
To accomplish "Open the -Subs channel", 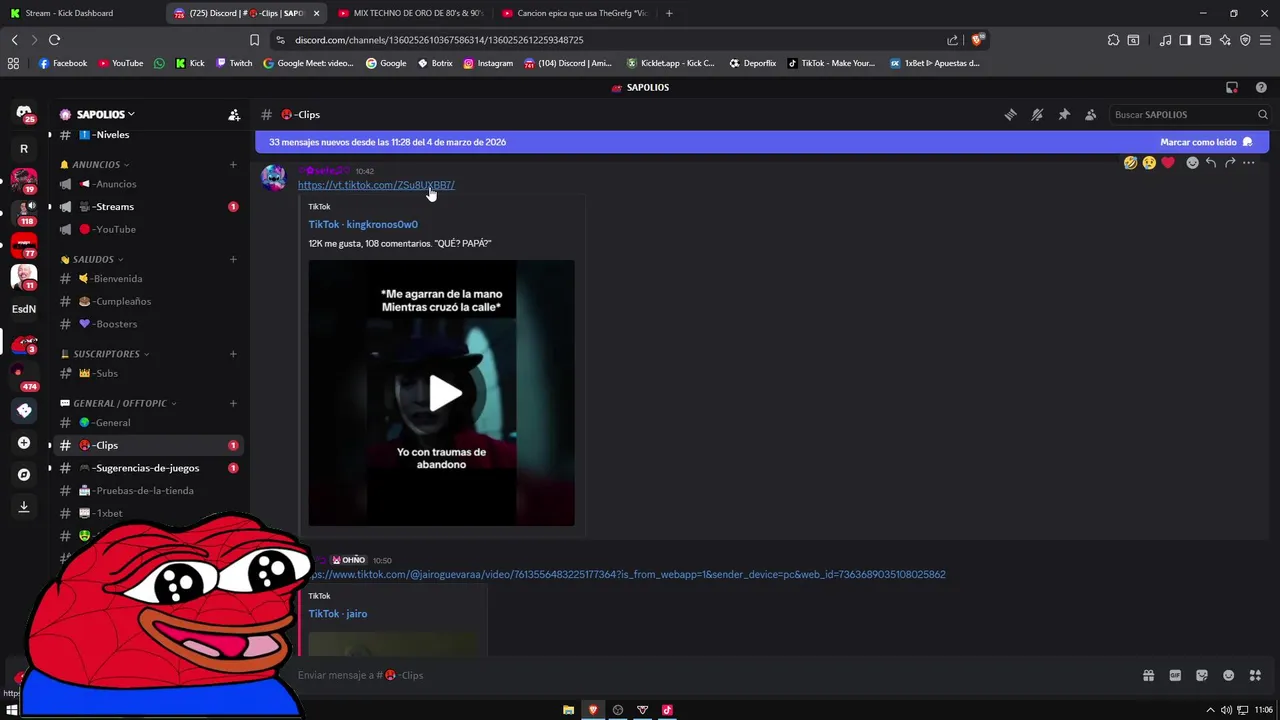I will point(148,373).
